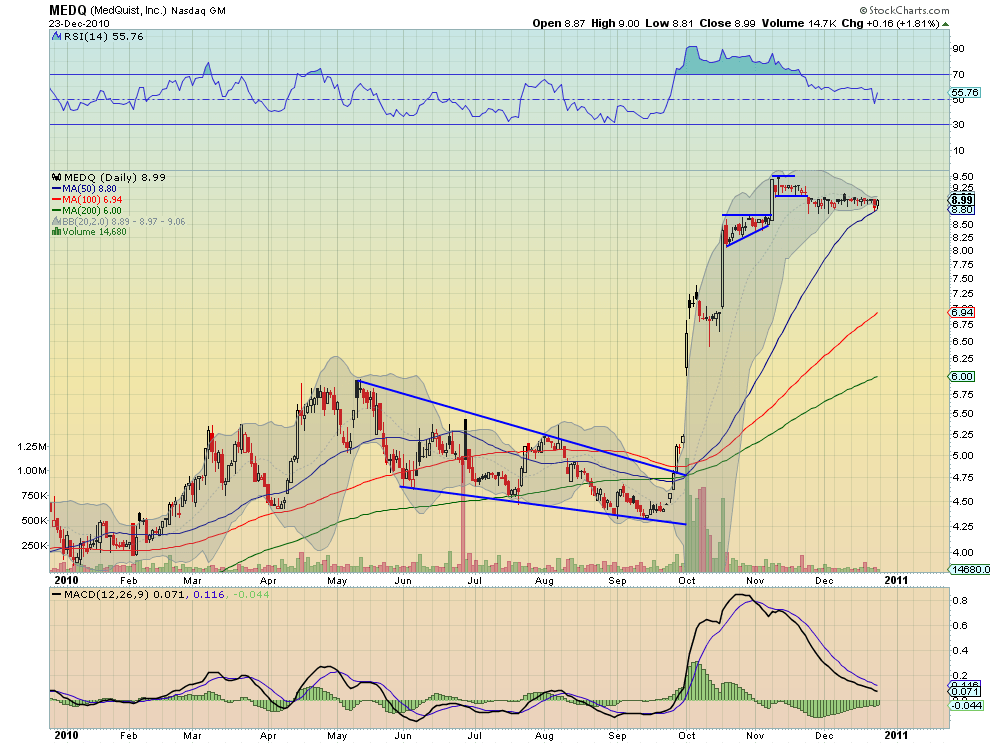This screenshot has height=744, width=990.
Task: Click the 0.4 label on MACD axis
Action: (x=960, y=651)
